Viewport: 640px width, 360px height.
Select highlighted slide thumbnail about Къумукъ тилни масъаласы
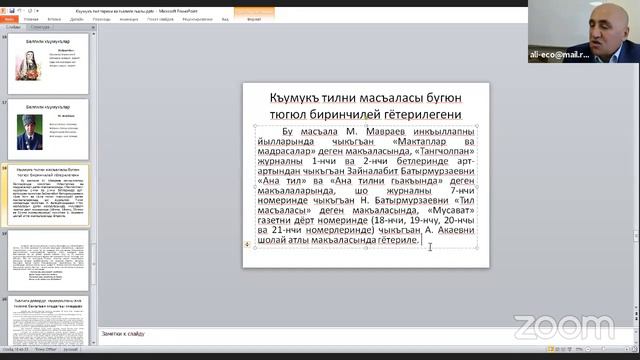[48, 195]
